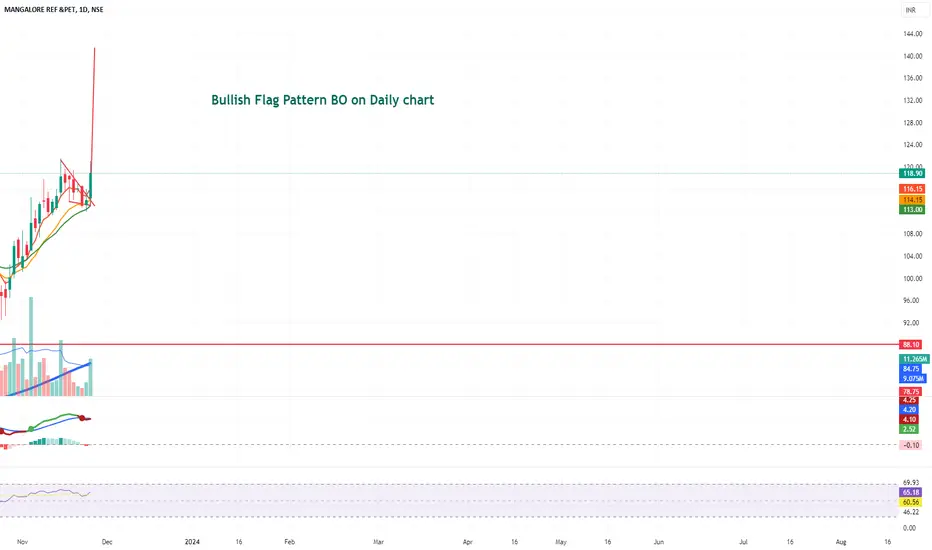Click the green crossover dot on MACD

[x=31, y=429]
